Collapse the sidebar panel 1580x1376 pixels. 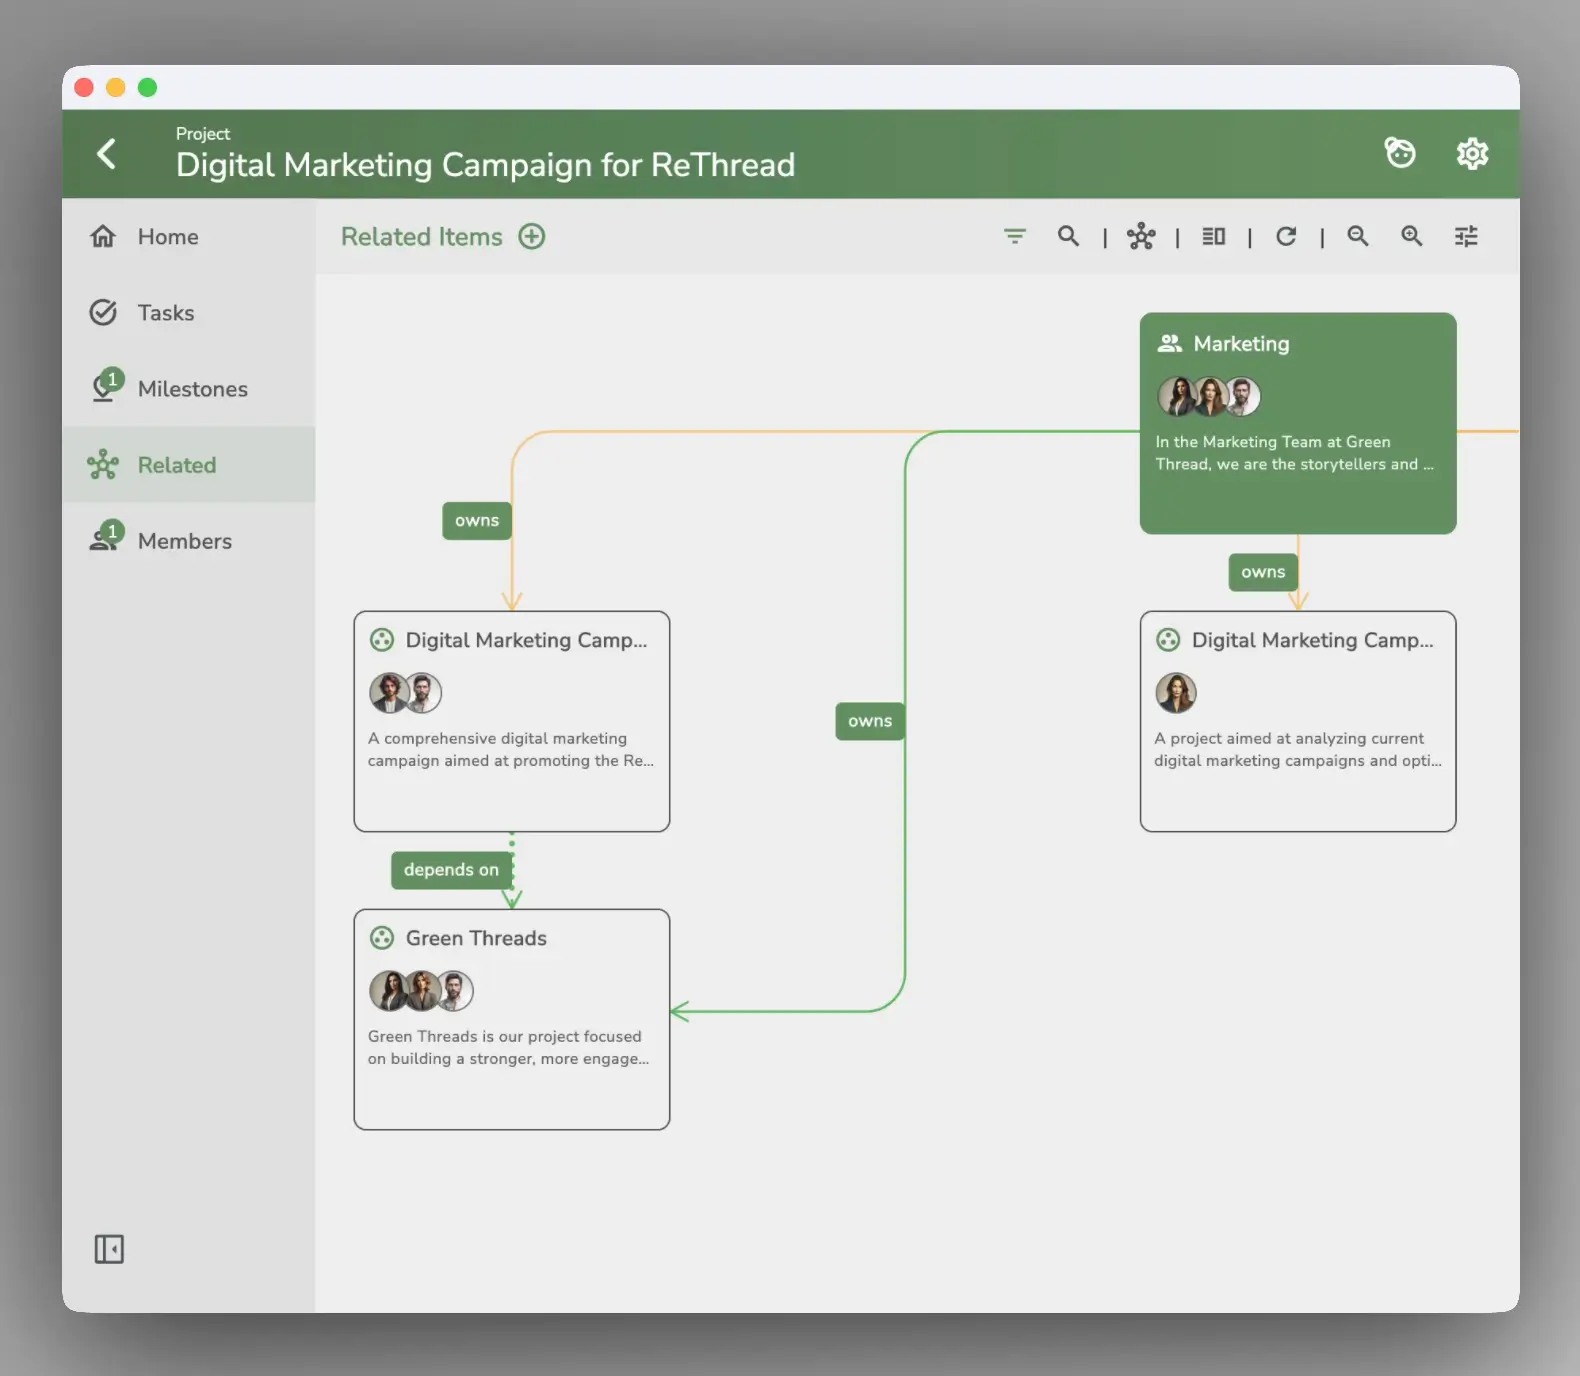[x=109, y=1249]
